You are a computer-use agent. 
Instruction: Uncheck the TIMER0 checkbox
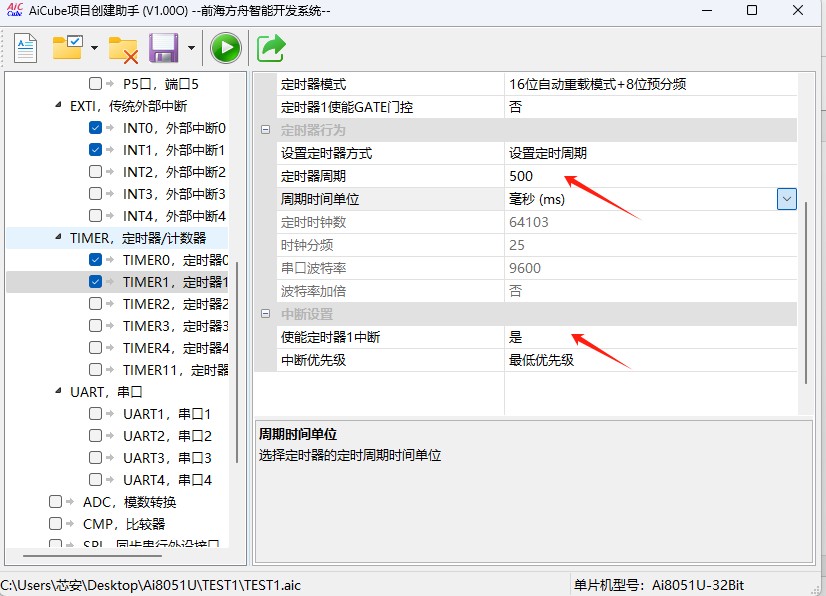point(95,259)
